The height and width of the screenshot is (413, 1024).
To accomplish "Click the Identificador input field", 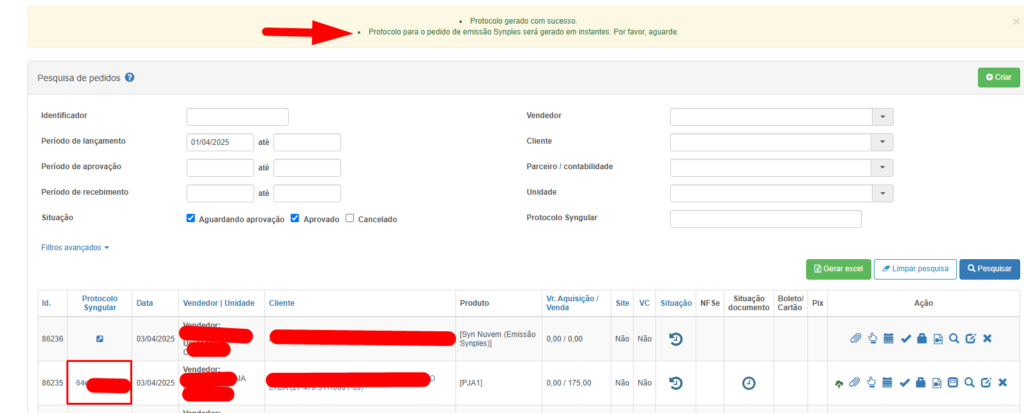I will click(237, 117).
